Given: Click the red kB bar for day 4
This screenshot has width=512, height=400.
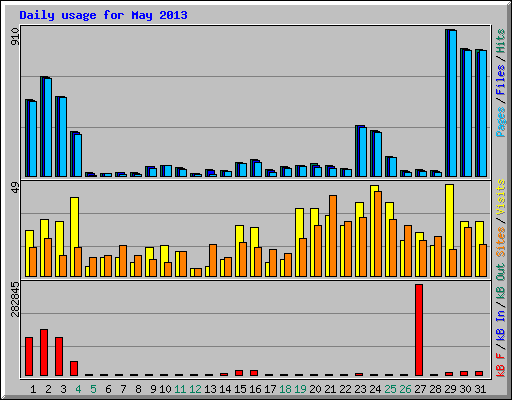Looking at the screenshot, I should tap(74, 368).
